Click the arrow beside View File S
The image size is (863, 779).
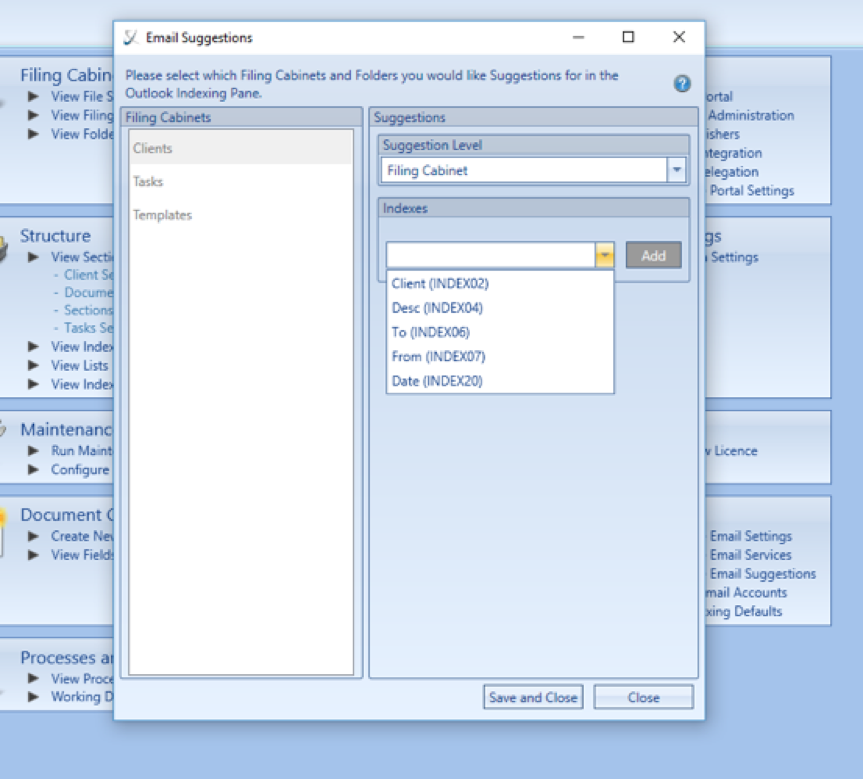point(34,96)
